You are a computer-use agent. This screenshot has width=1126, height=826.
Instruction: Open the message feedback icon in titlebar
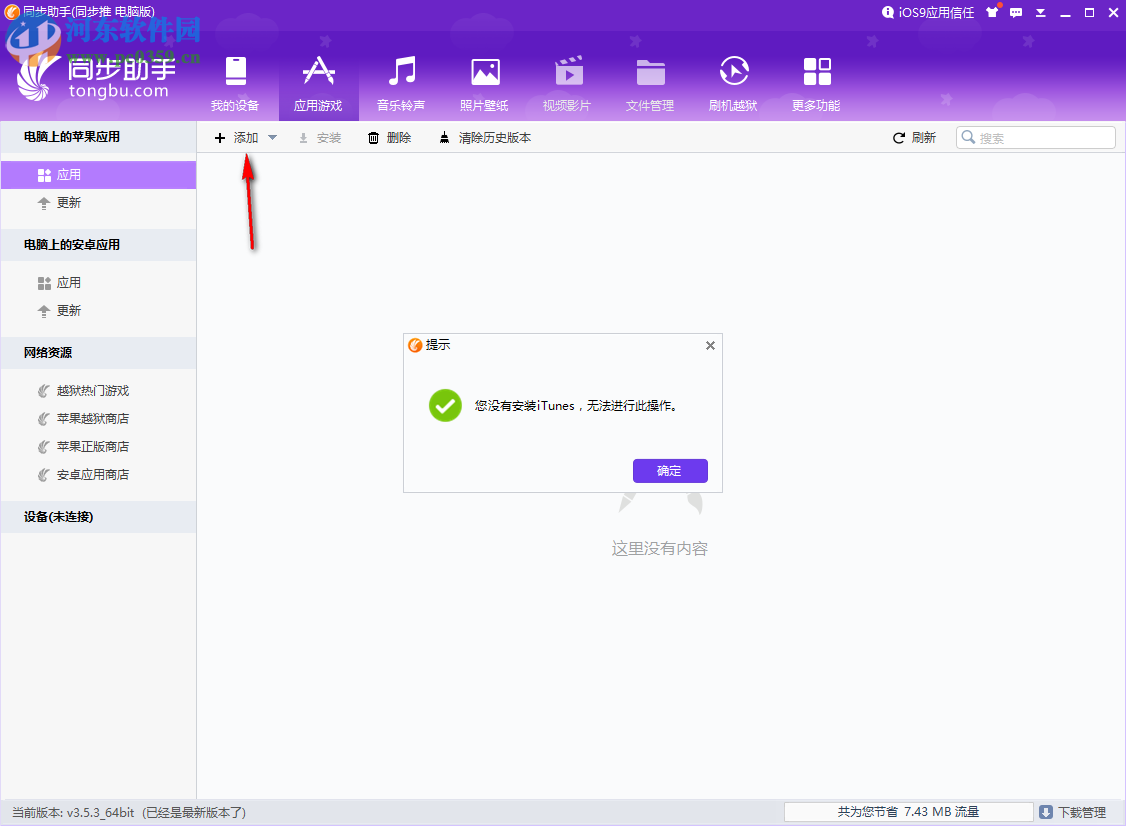pyautogui.click(x=1015, y=12)
